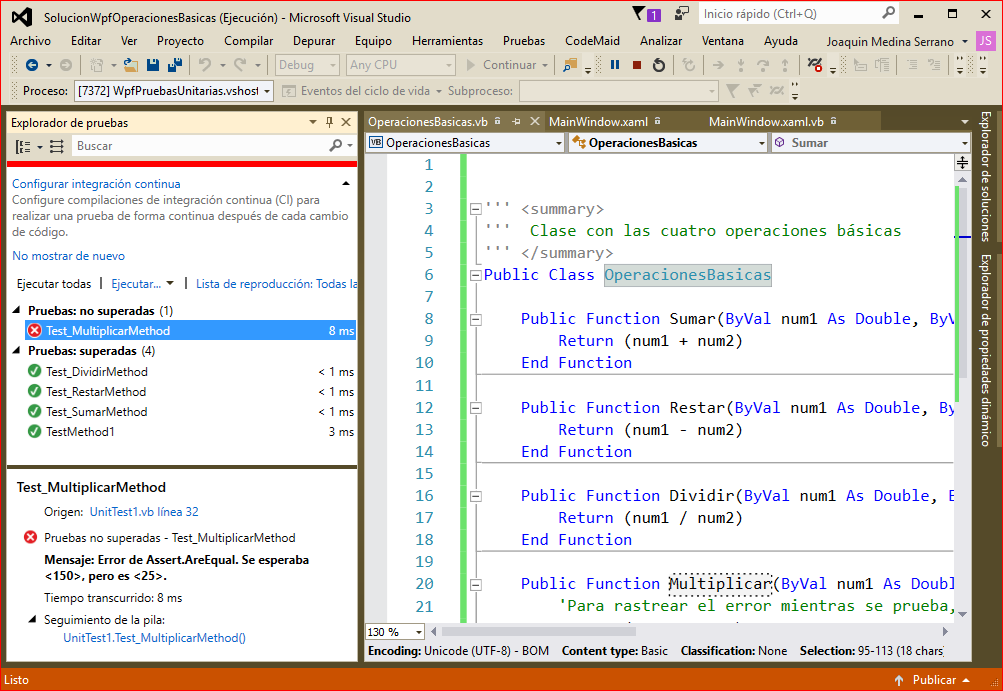Close the Explorador de pruebas panel
The width and height of the screenshot is (1003, 691).
pos(346,122)
